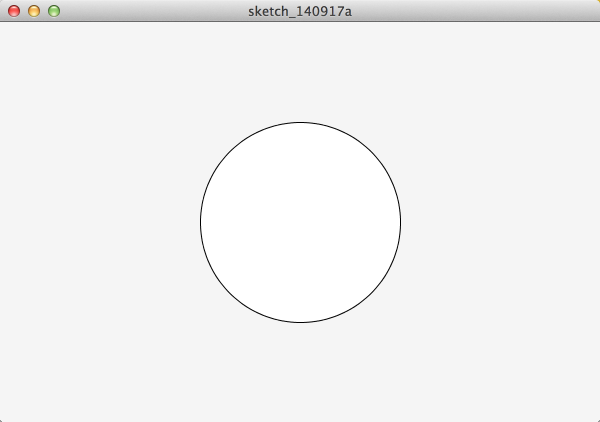Click gray canvas area above the circle
Screen dimensions: 600x422
click(x=300, y=72)
